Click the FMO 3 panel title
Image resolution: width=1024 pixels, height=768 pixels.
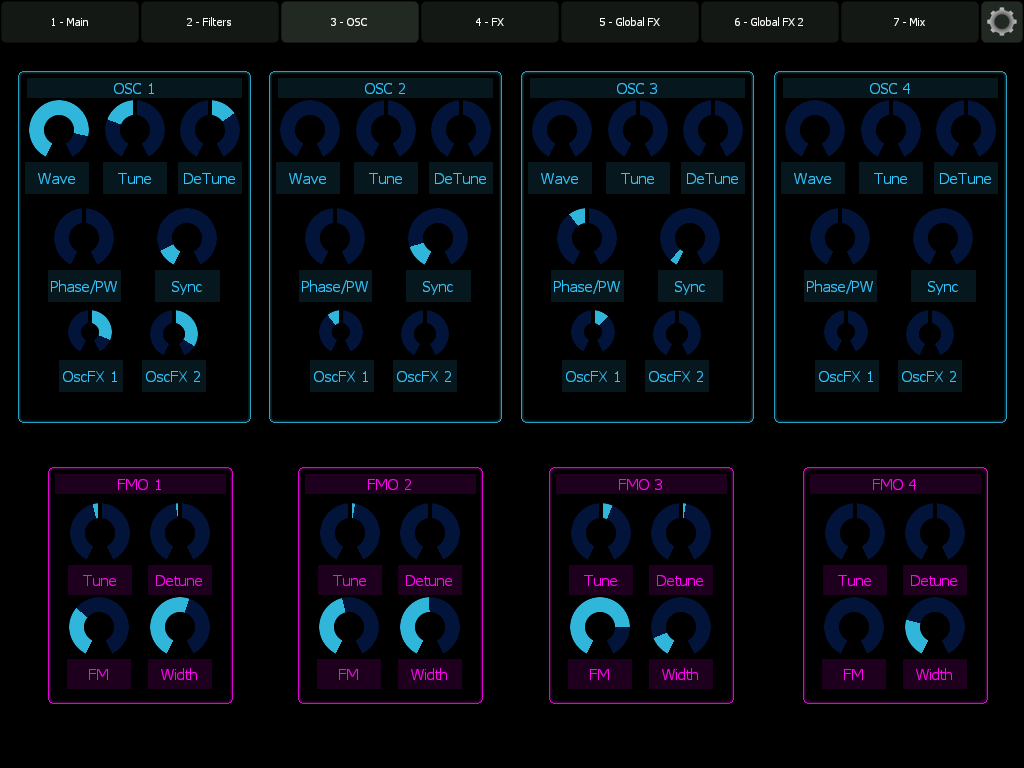point(641,484)
